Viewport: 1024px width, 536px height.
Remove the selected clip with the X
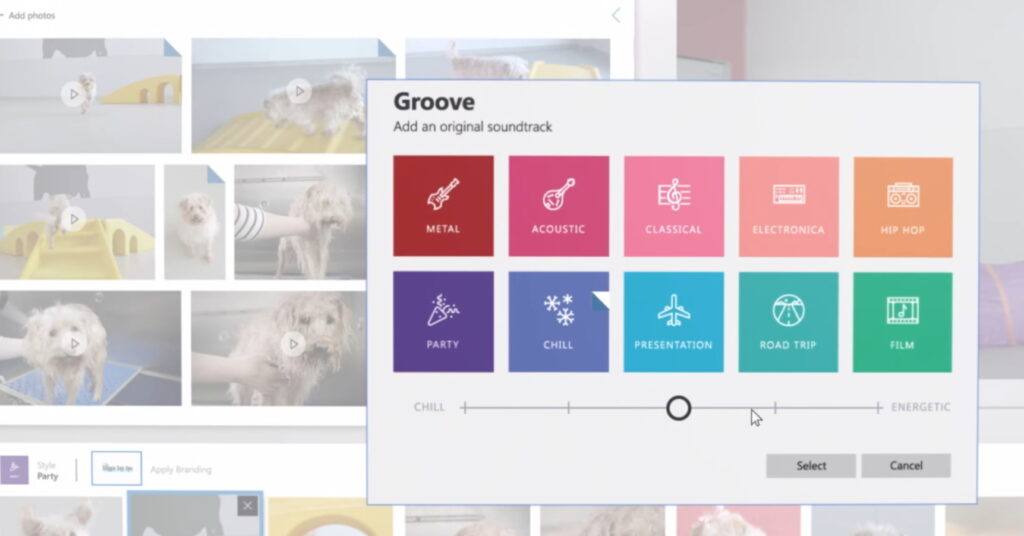tap(248, 505)
